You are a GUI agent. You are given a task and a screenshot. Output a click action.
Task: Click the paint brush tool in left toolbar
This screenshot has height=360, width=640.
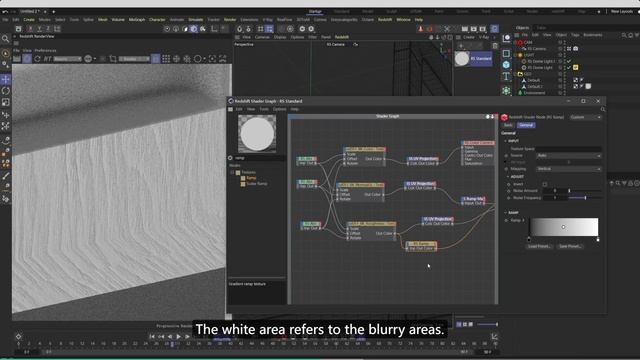pyautogui.click(x=6, y=176)
